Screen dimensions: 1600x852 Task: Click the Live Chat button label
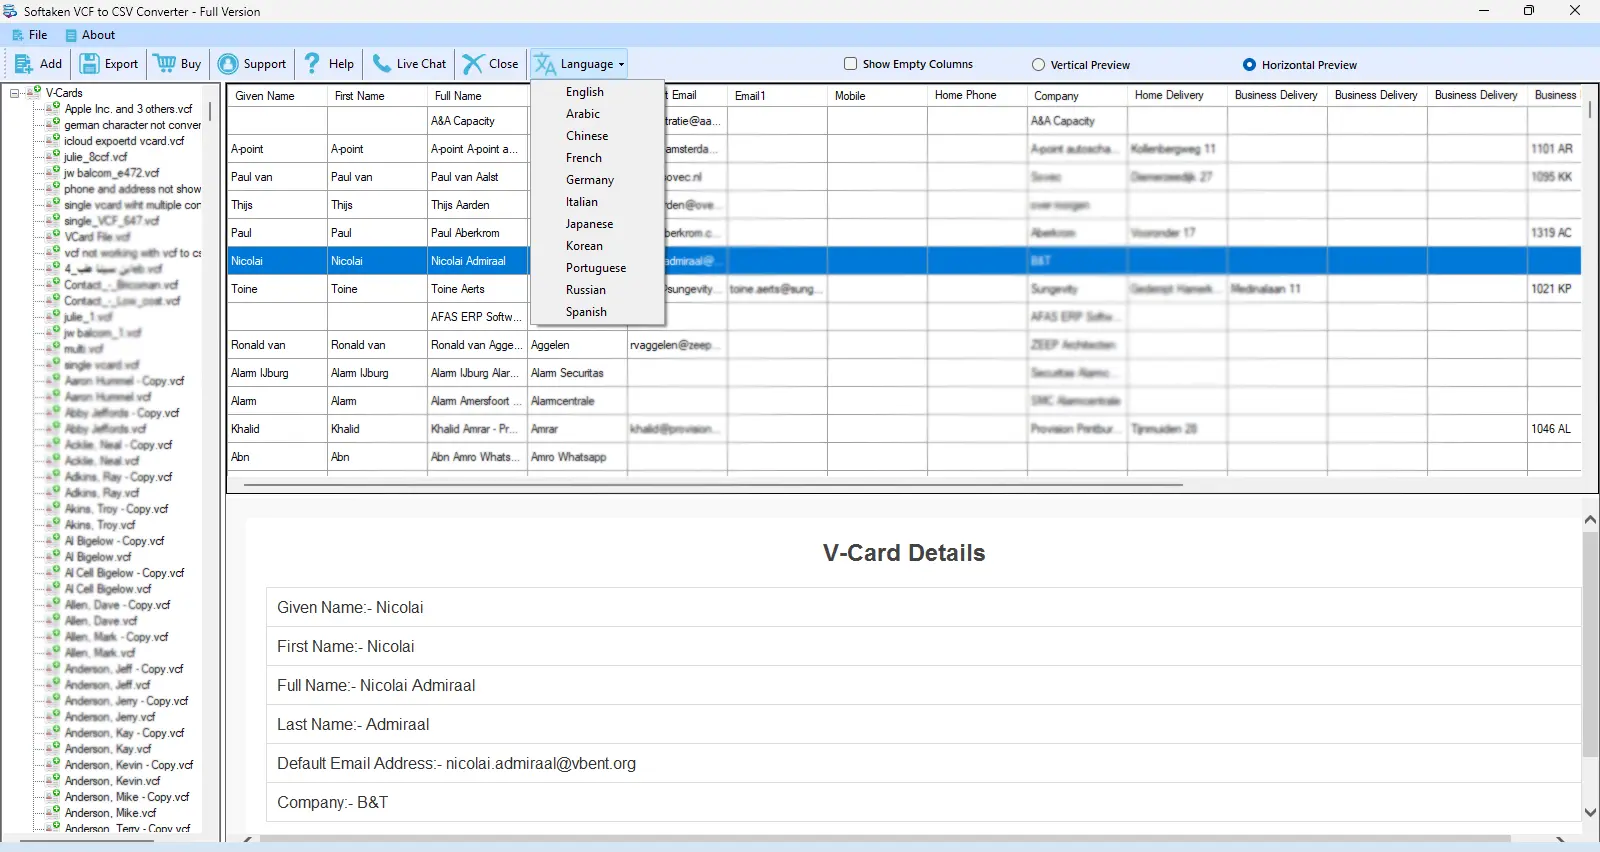tap(421, 64)
